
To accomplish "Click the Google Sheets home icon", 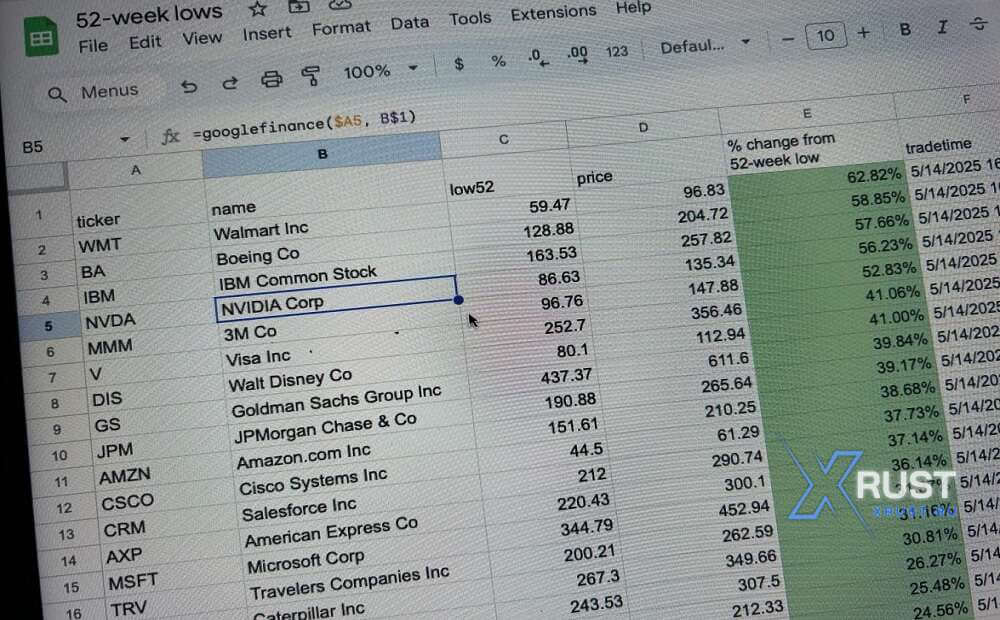I will pyautogui.click(x=41, y=38).
